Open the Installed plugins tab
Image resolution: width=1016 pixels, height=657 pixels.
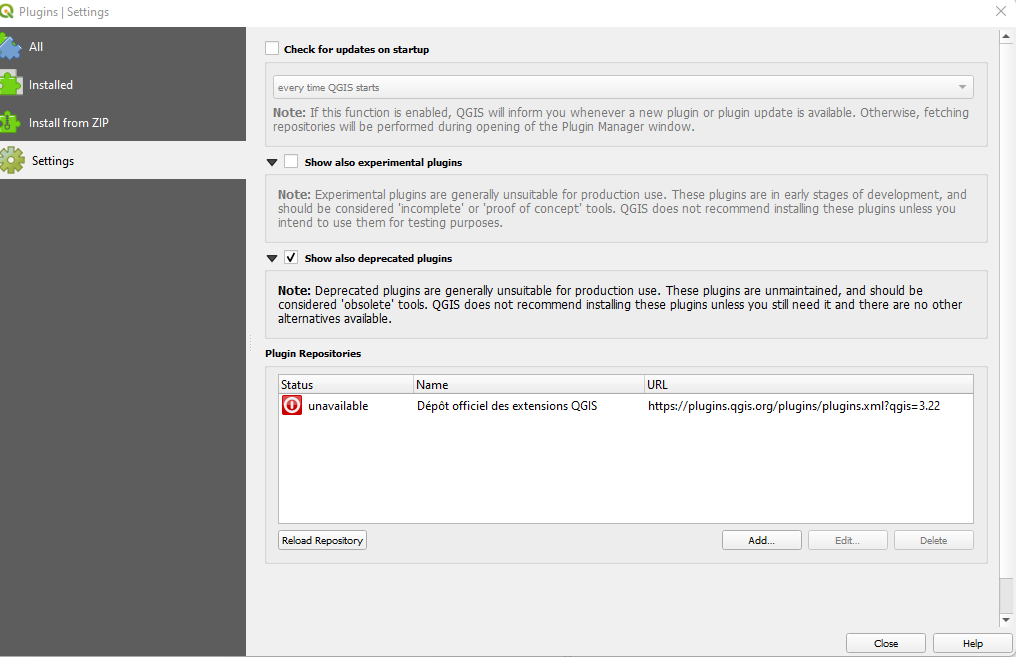point(122,84)
